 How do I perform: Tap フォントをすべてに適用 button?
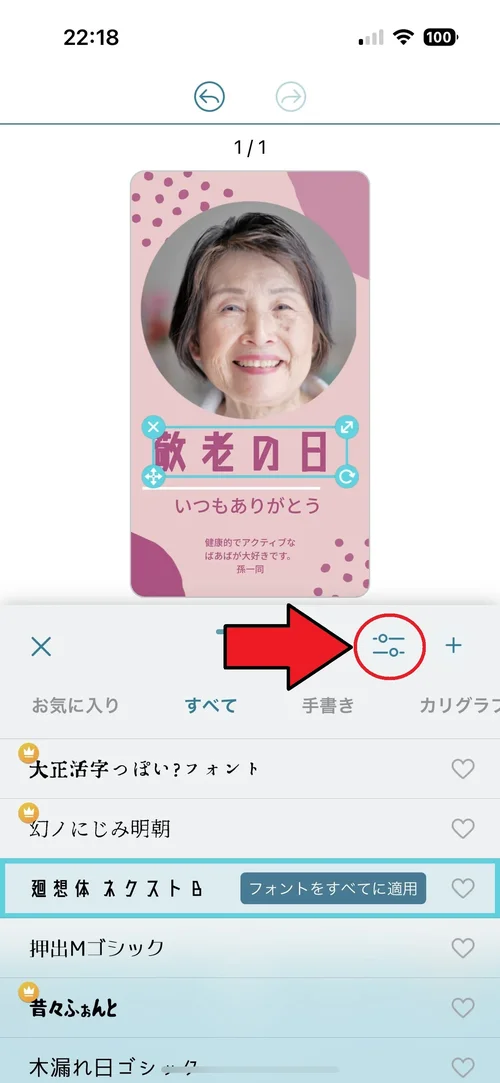pos(333,888)
